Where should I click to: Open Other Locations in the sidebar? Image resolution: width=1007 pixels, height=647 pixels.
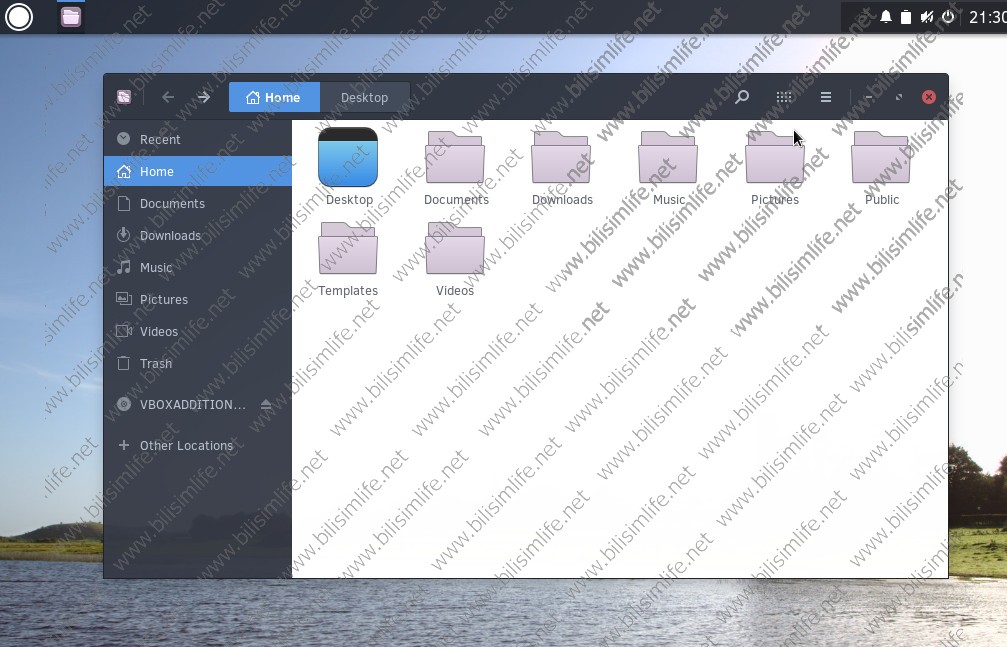click(198, 445)
